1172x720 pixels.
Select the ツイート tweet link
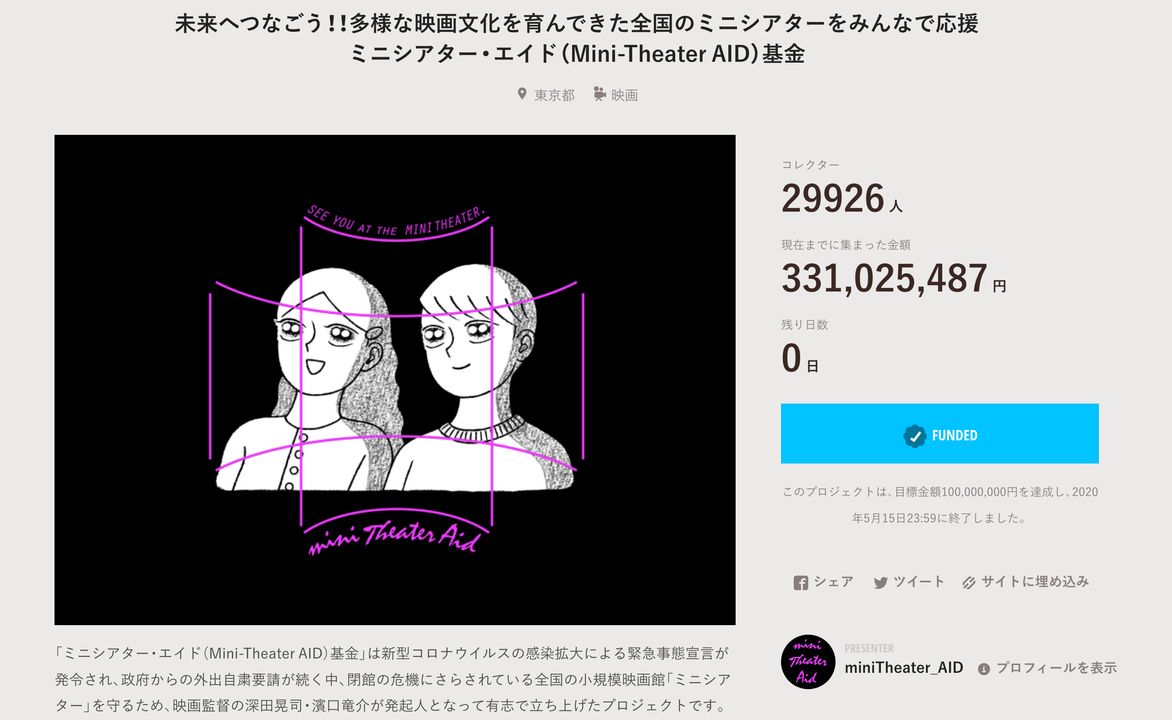pyautogui.click(x=918, y=582)
